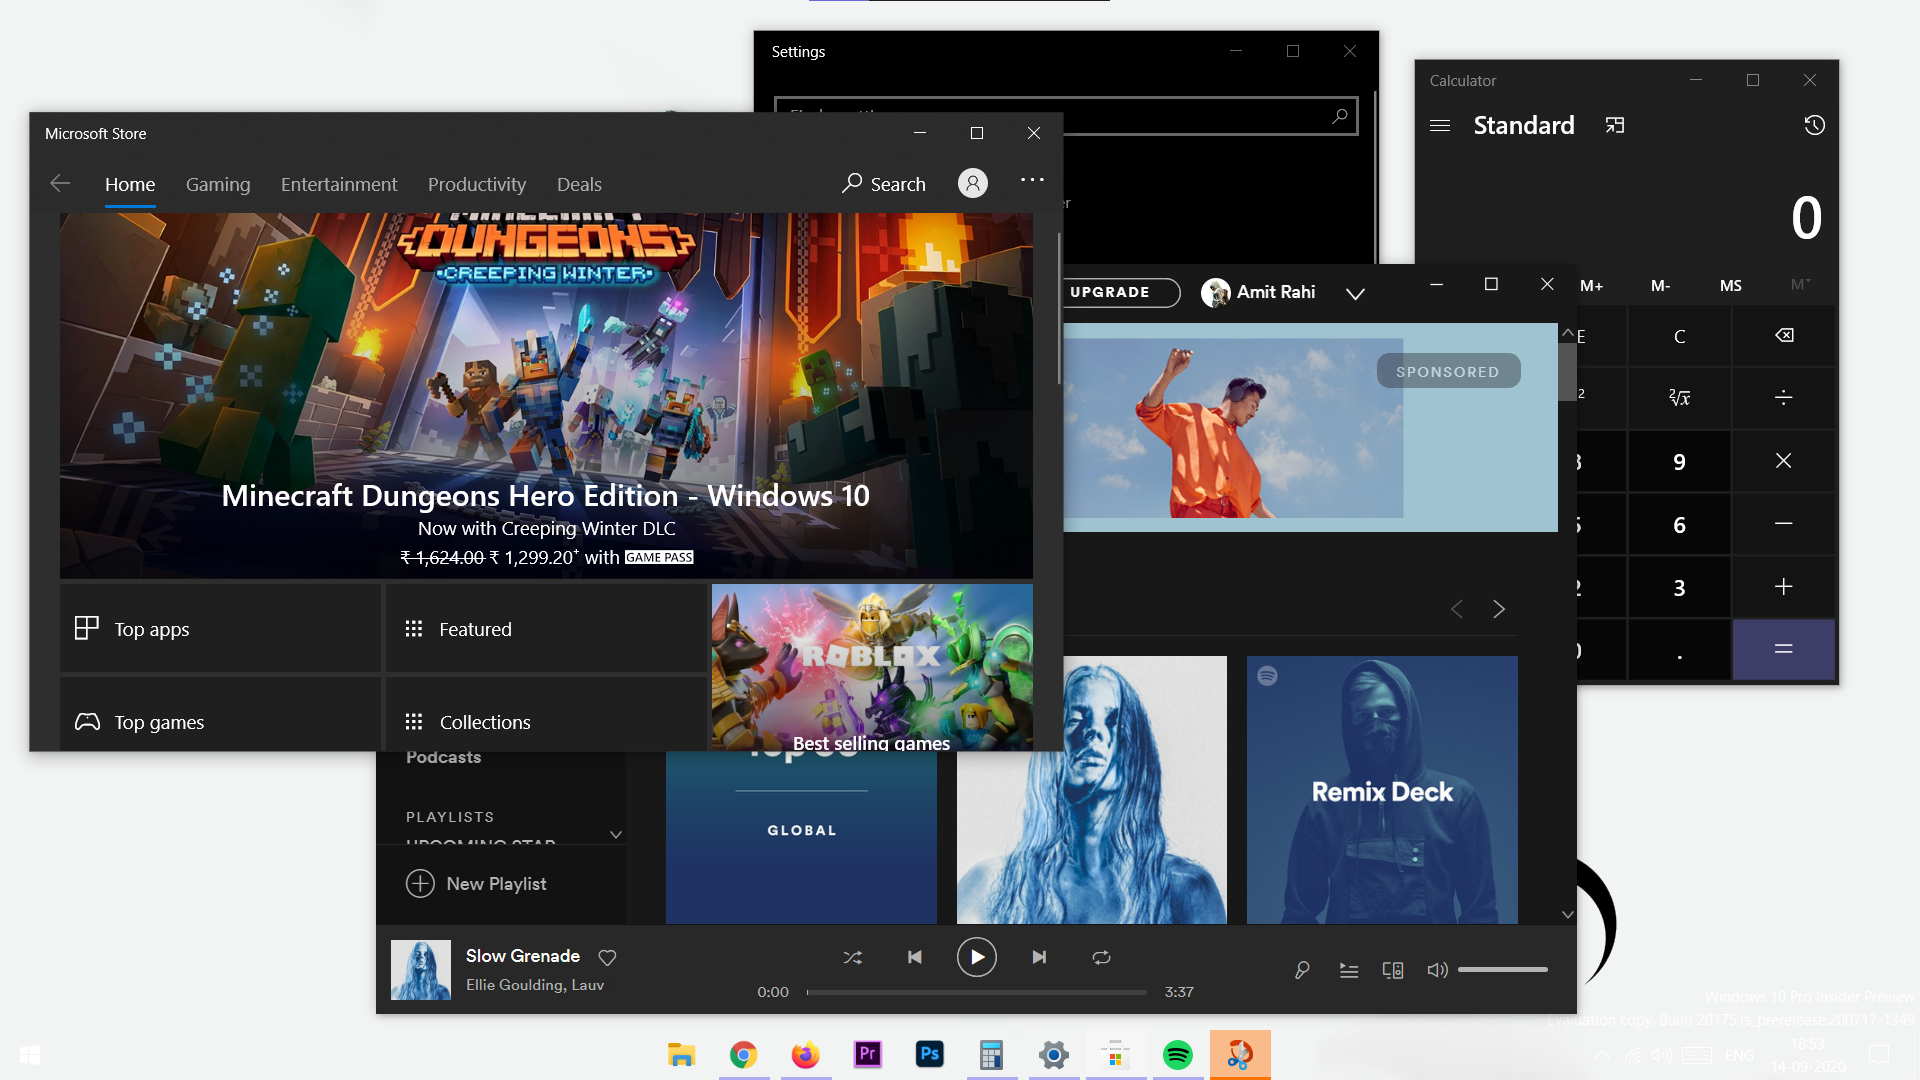Open Top games tile

[x=220, y=714]
